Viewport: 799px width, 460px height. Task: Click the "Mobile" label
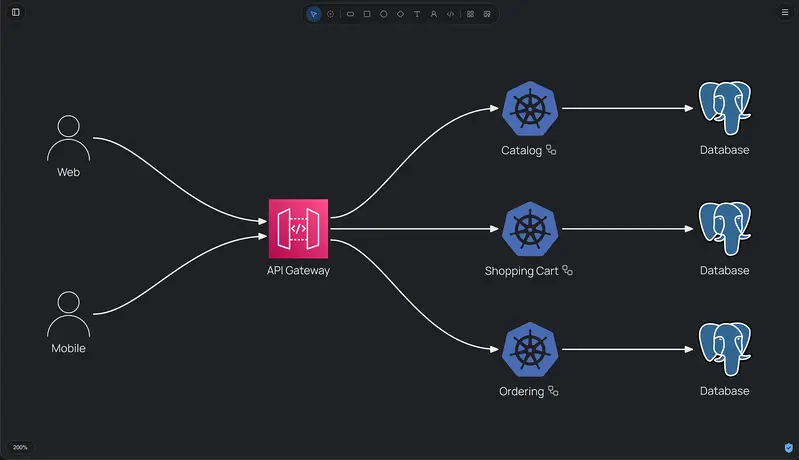[x=68, y=348]
